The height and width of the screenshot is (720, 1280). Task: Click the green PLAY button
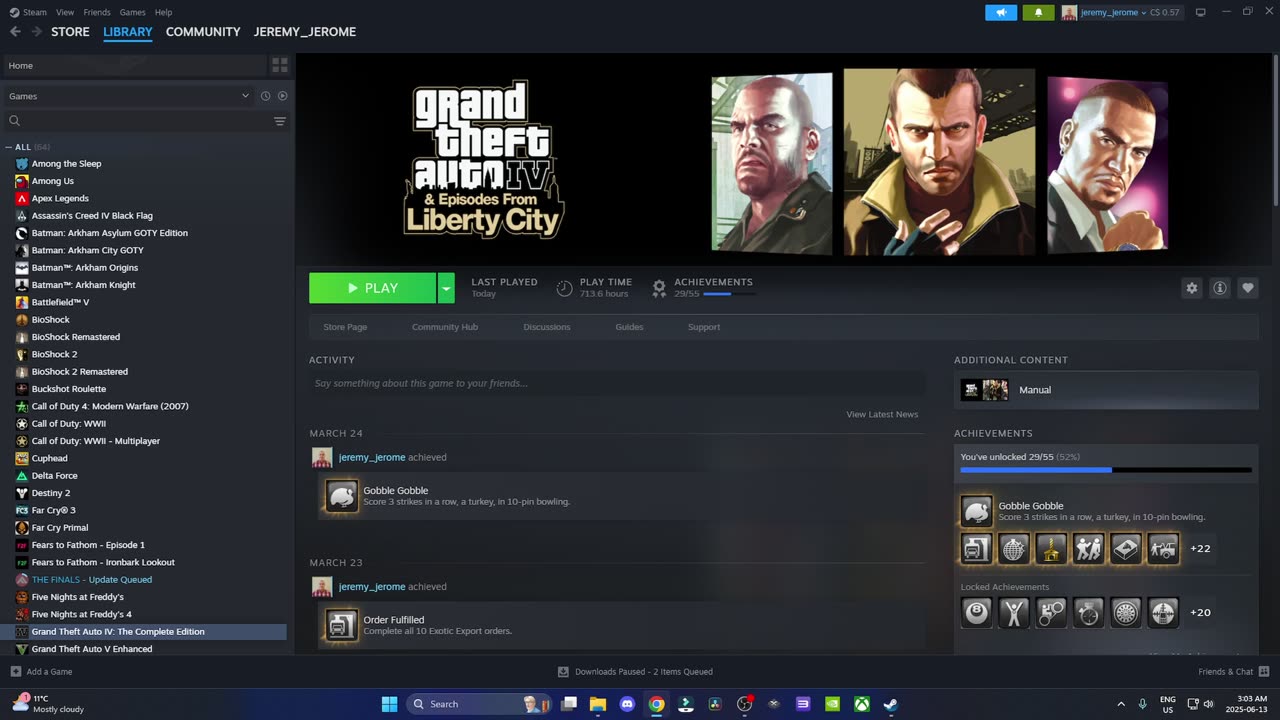pyautogui.click(x=373, y=288)
